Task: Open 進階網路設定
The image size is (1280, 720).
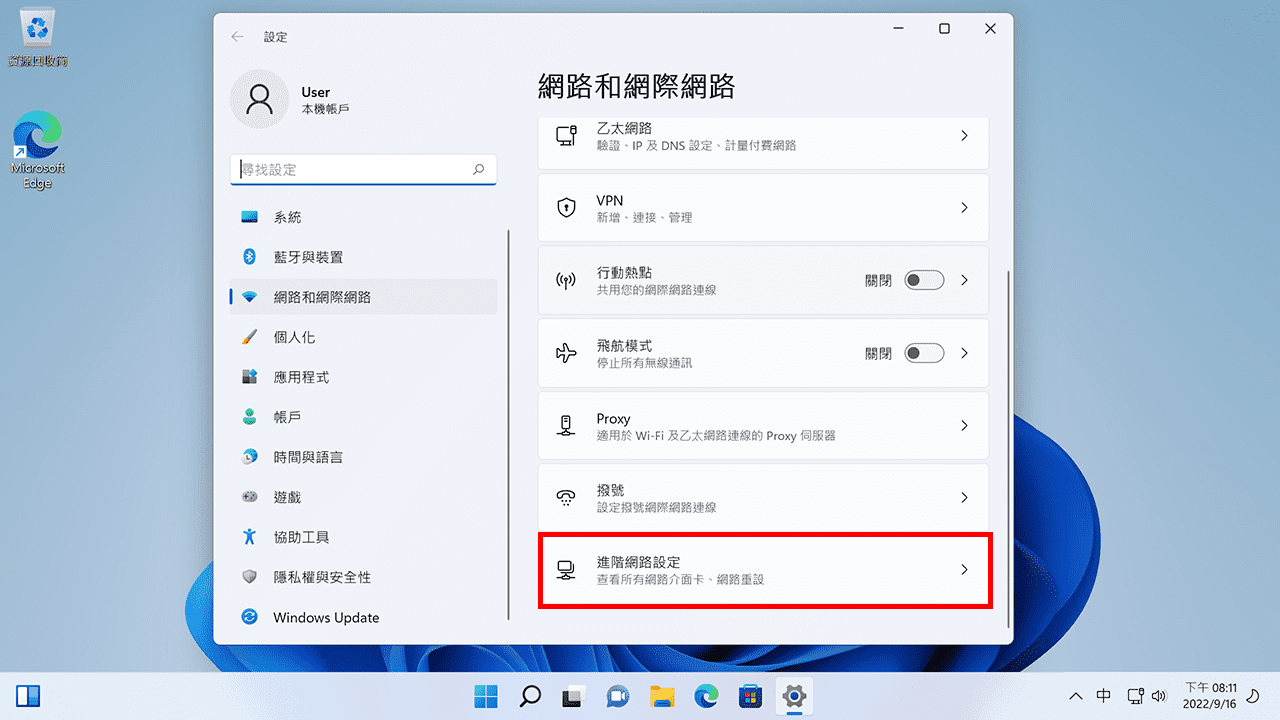Action: [763, 570]
